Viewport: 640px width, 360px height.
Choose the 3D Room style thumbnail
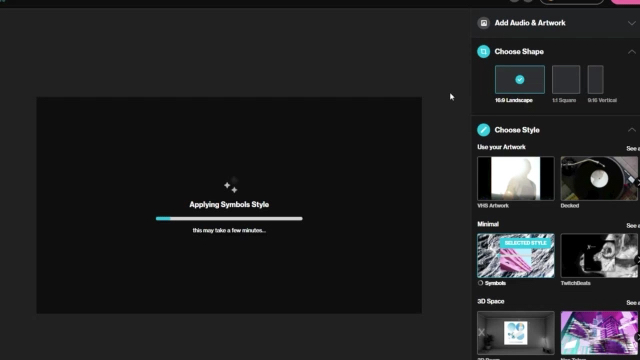click(516, 333)
